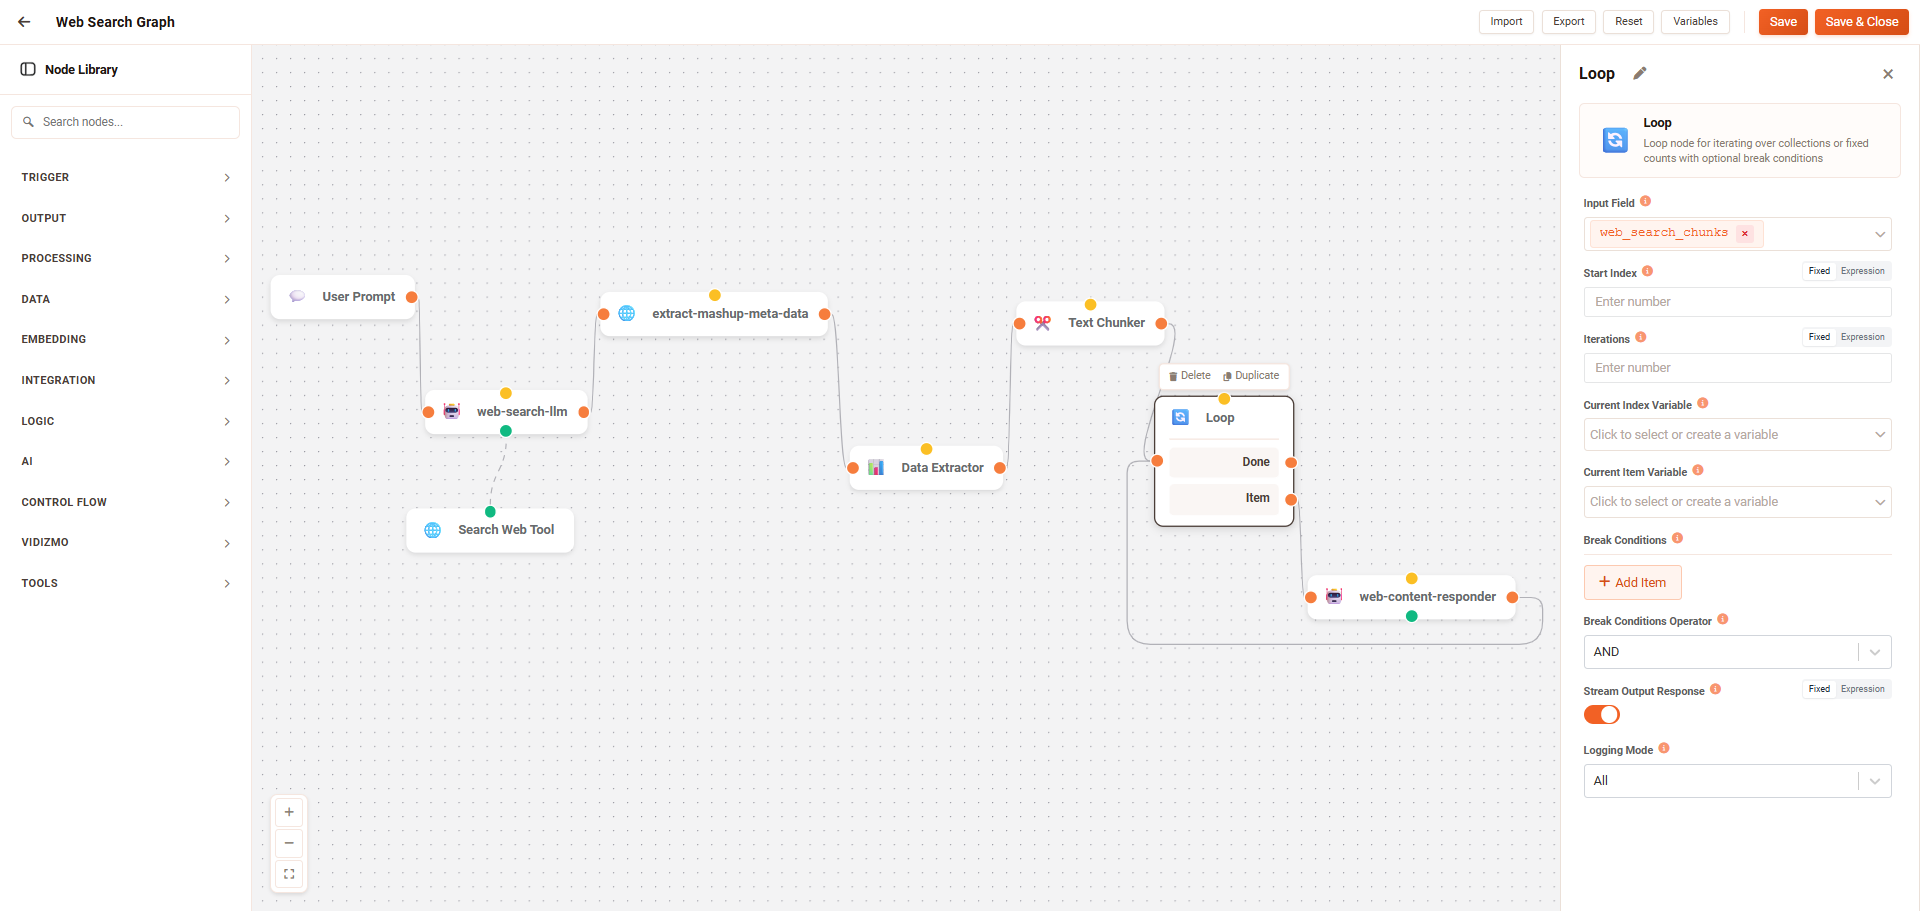Toggle the Stream Output Response switch off
Image resolution: width=1920 pixels, height=911 pixels.
[x=1601, y=714]
